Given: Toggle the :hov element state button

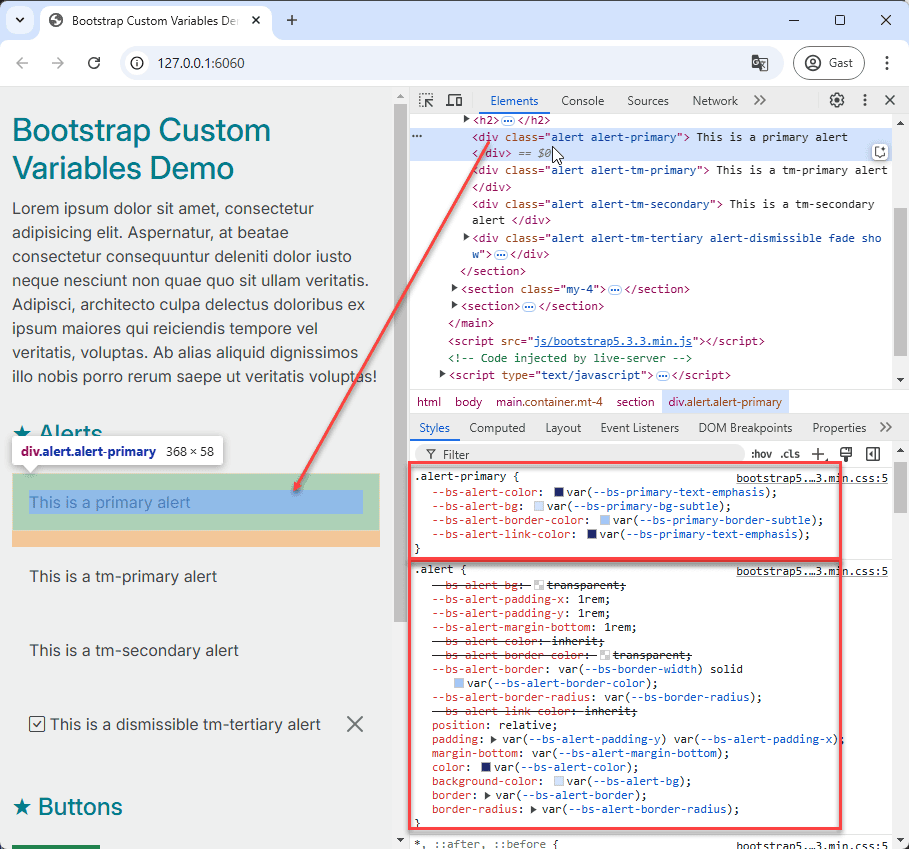Looking at the screenshot, I should coord(761,454).
